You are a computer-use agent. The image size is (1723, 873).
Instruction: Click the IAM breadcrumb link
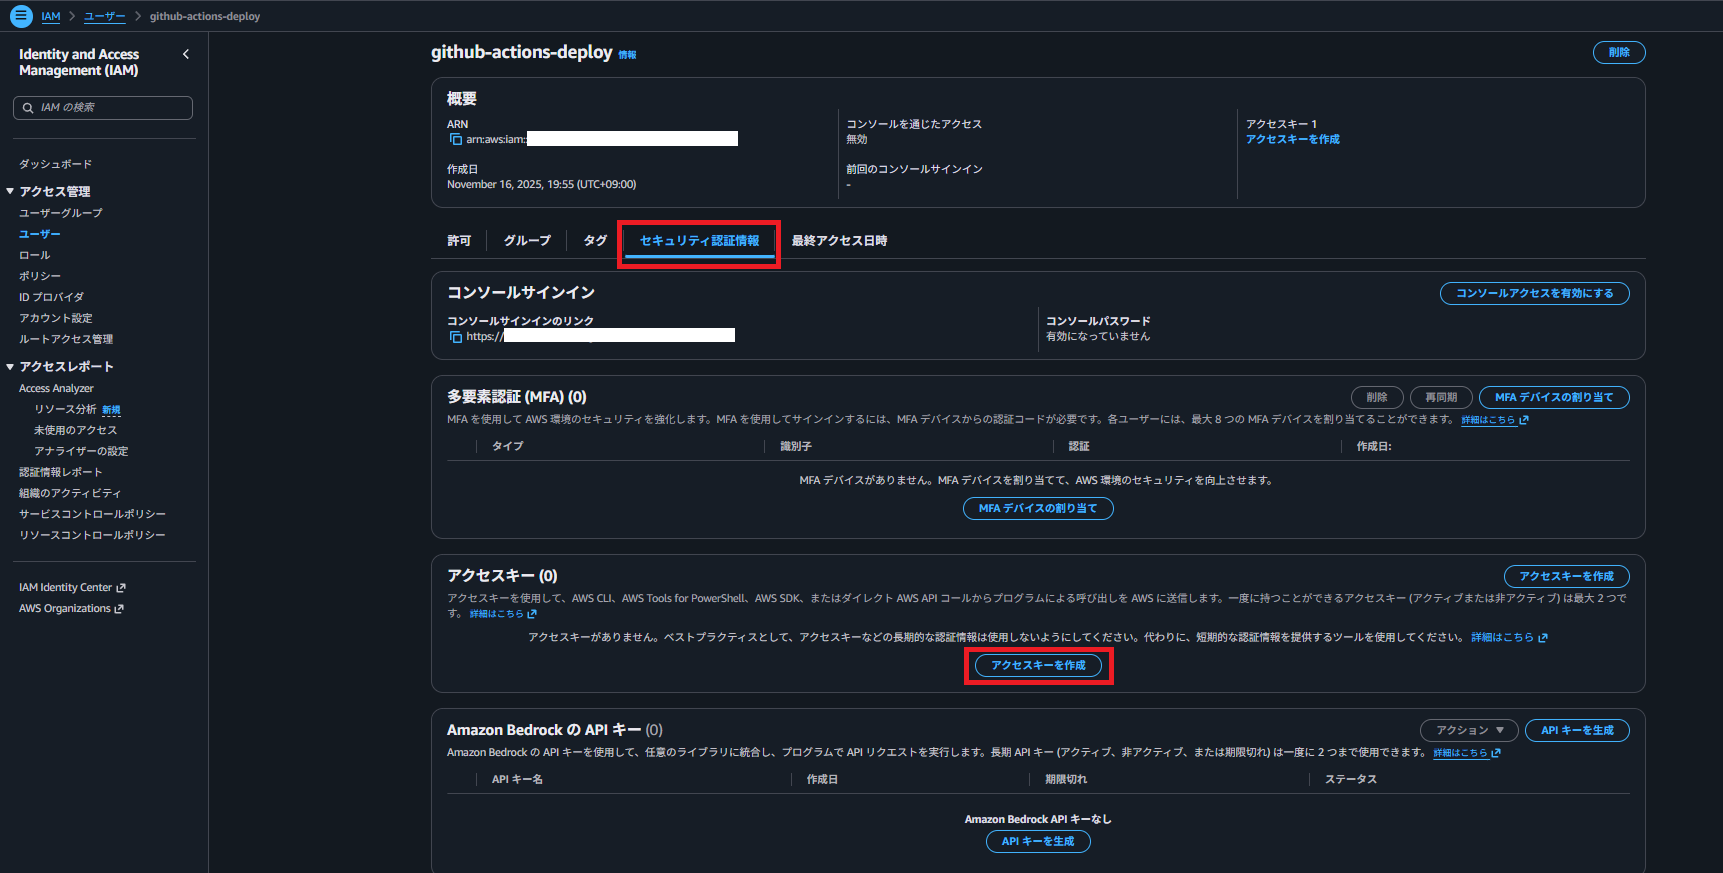tap(51, 16)
